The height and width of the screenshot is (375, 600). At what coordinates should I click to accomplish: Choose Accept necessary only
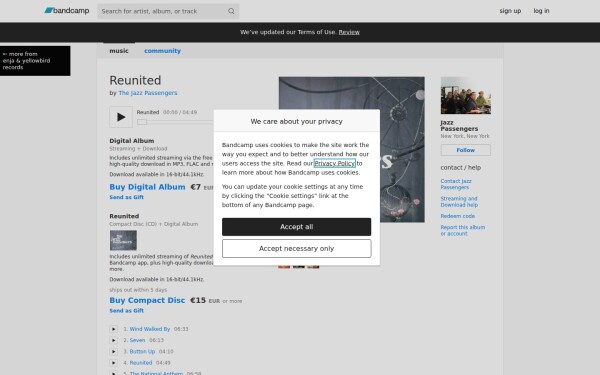[x=297, y=249]
